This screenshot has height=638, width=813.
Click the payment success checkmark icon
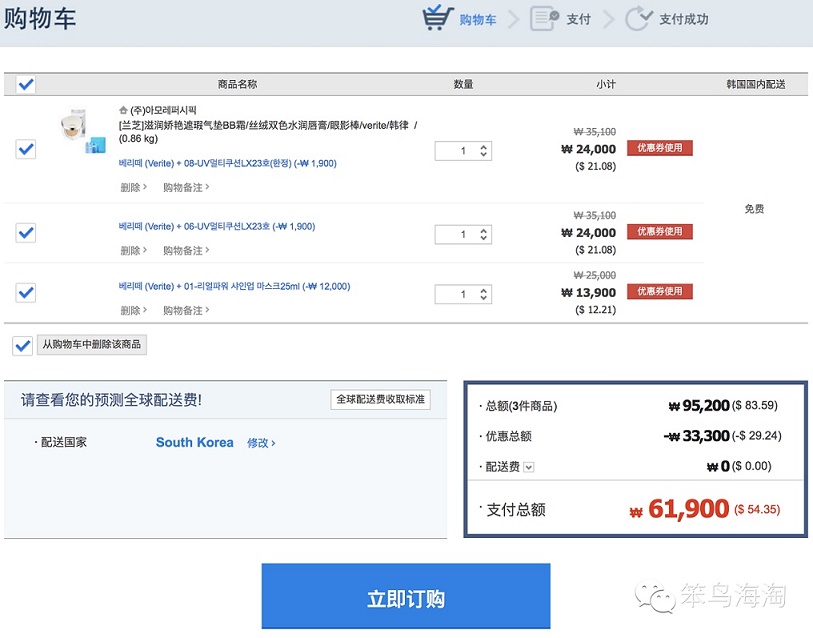click(638, 18)
